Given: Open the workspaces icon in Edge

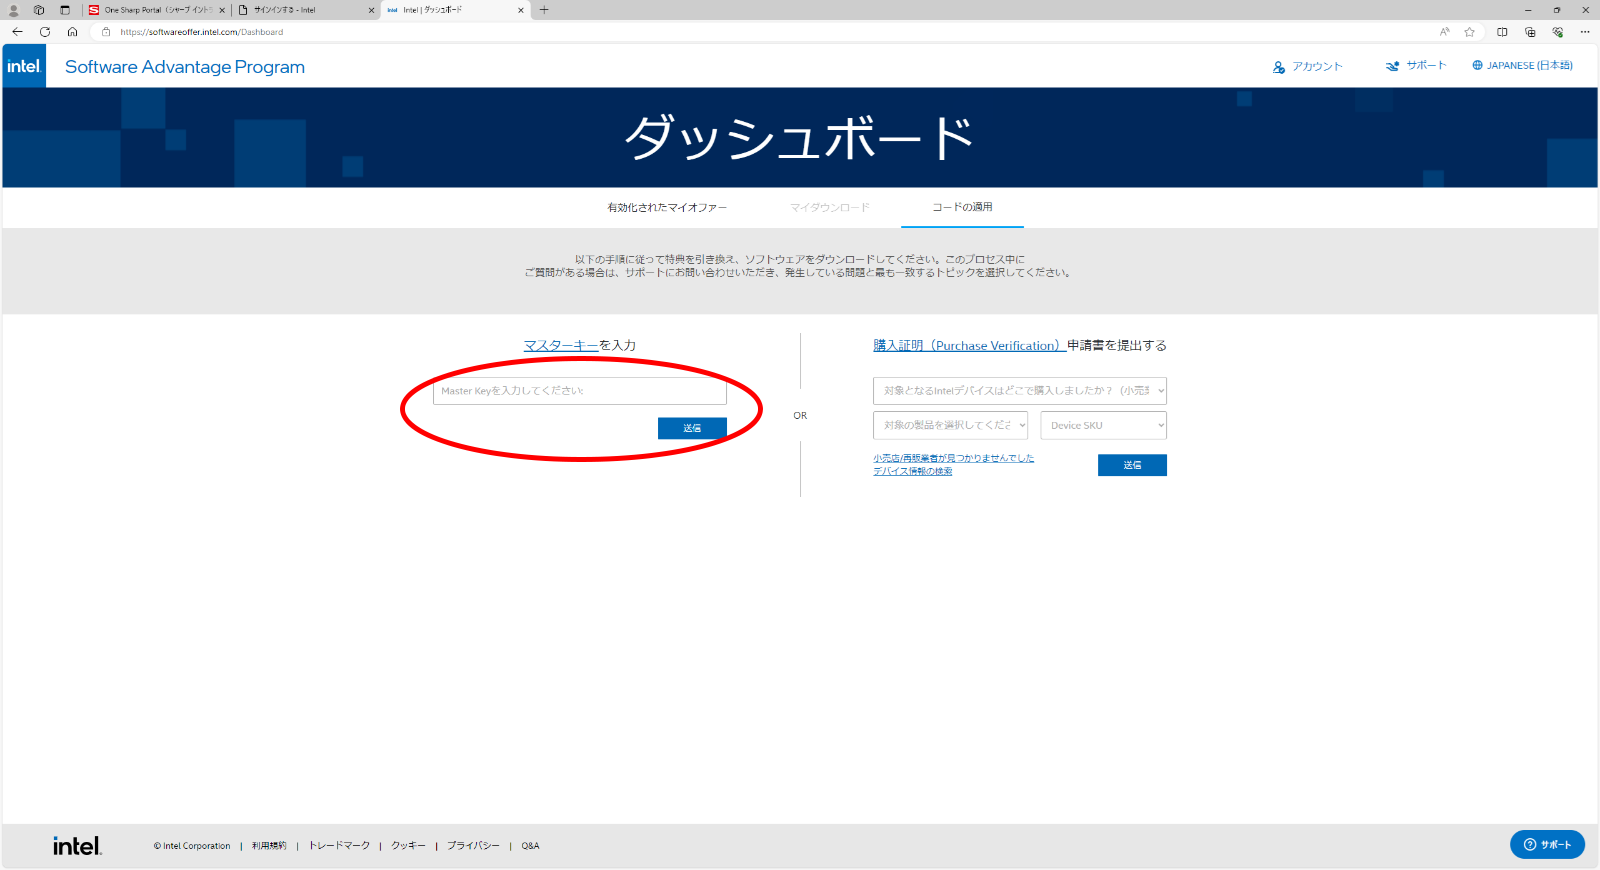Looking at the screenshot, I should tap(39, 10).
